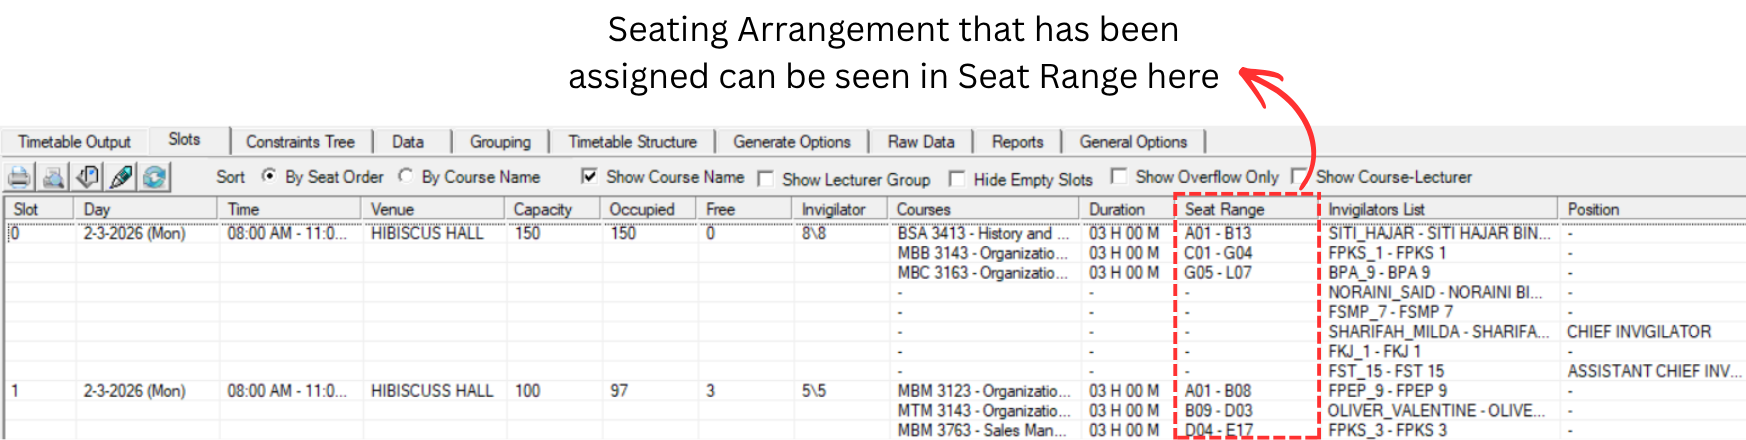Click seat range B09 - D03
The width and height of the screenshot is (1746, 440).
[x=1219, y=411]
